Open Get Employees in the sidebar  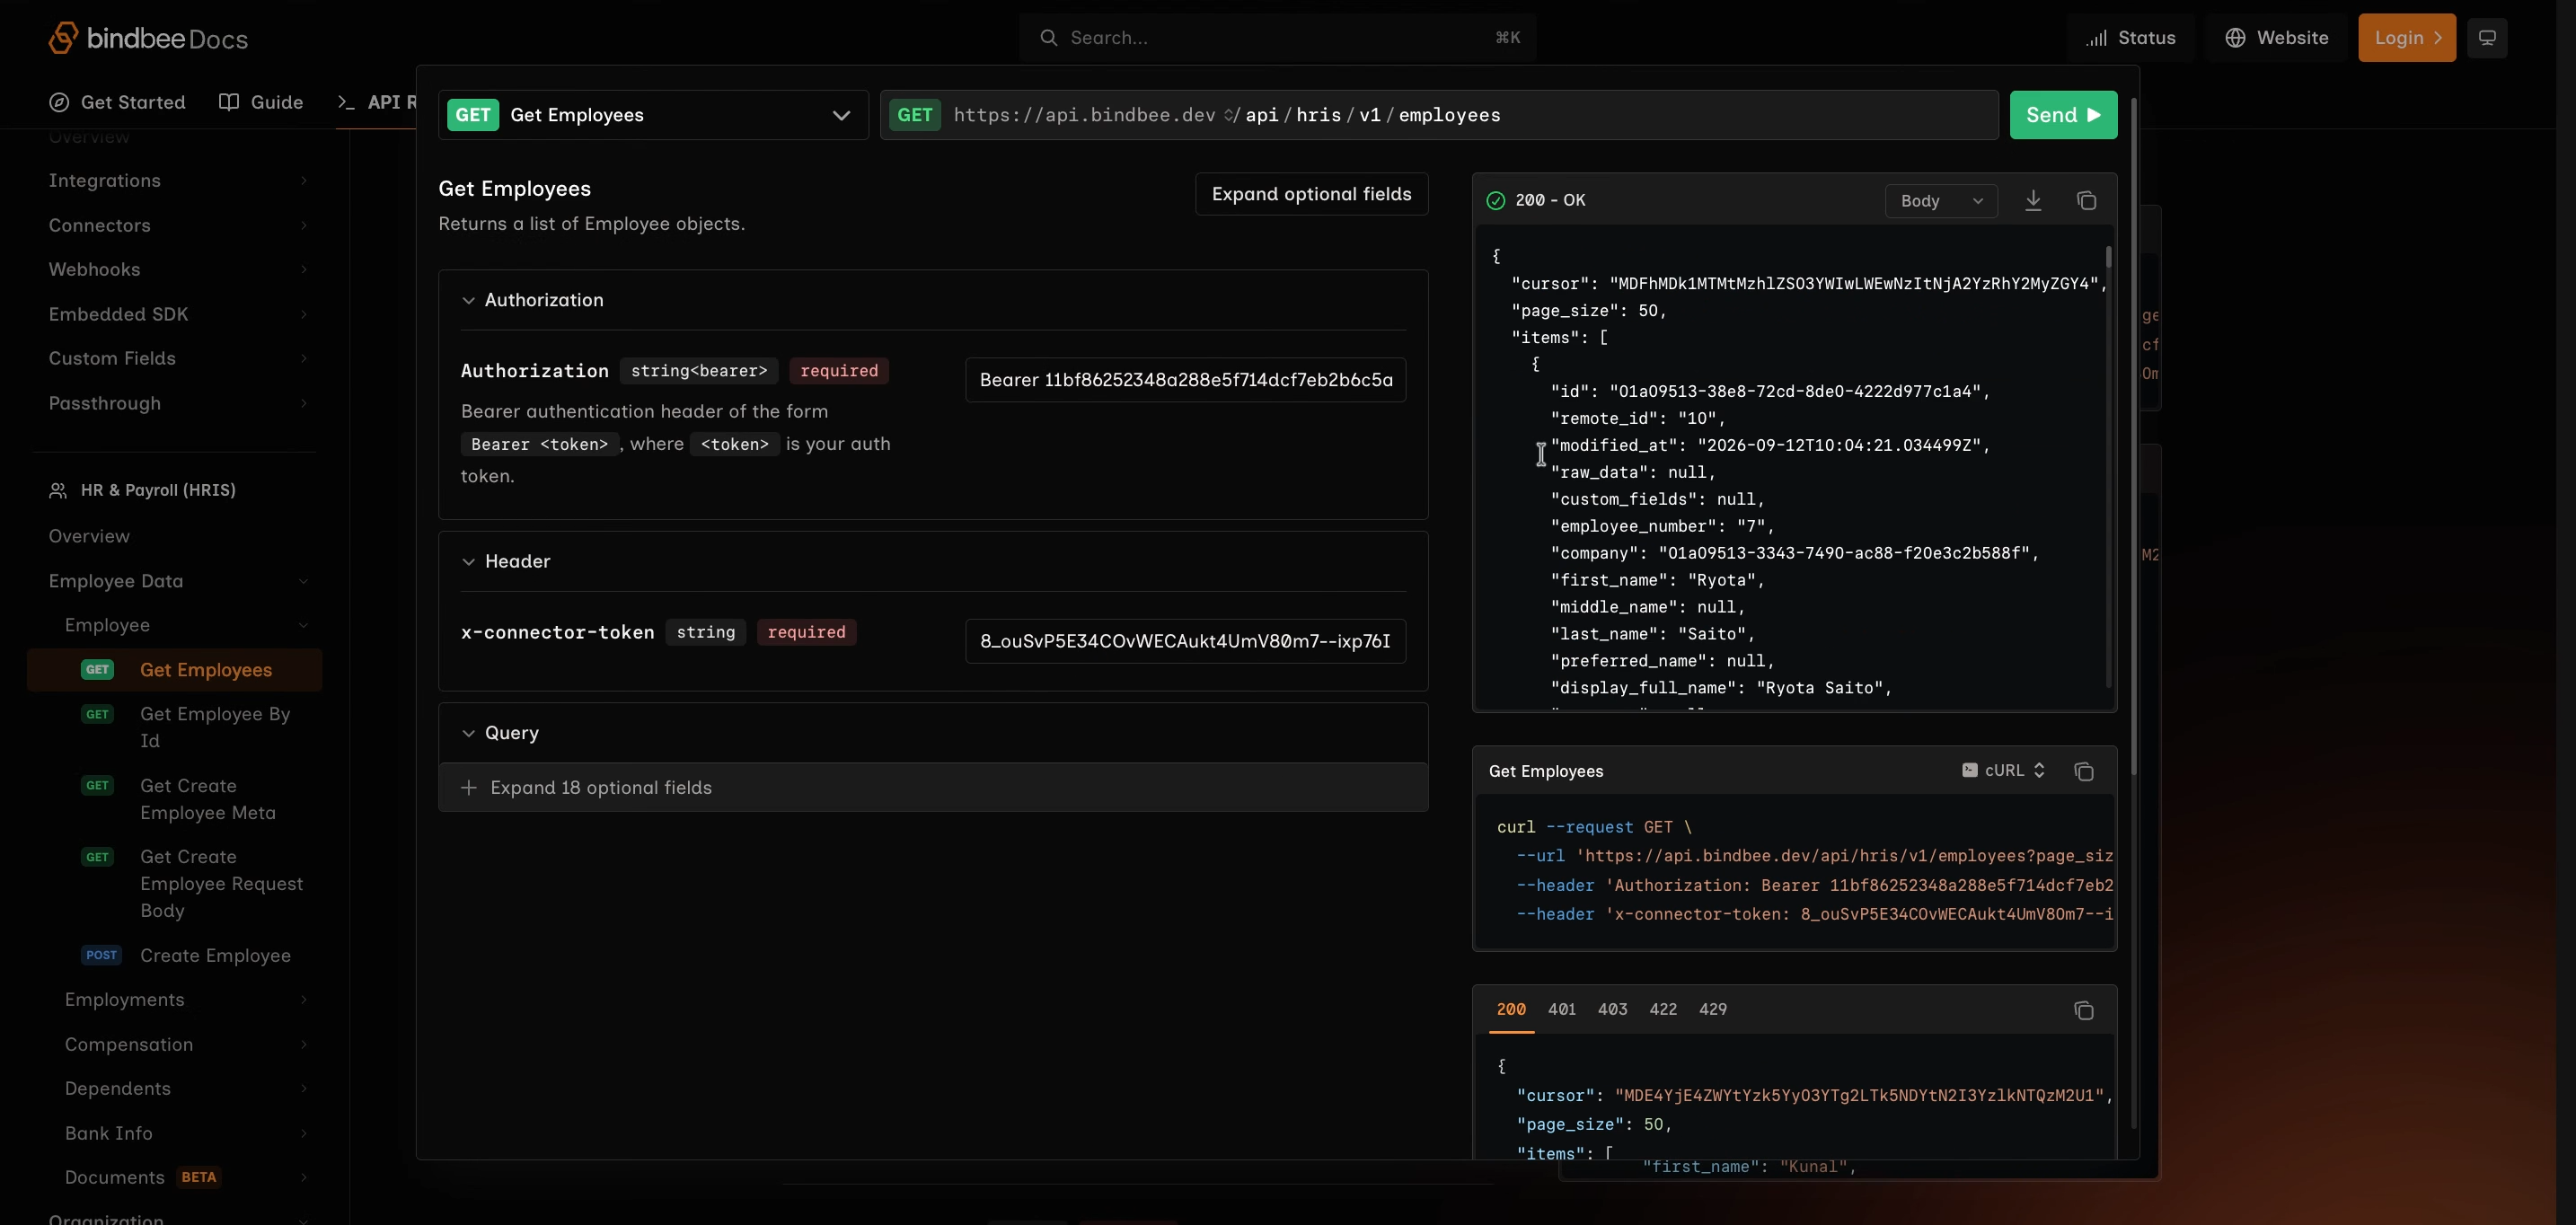(175, 670)
